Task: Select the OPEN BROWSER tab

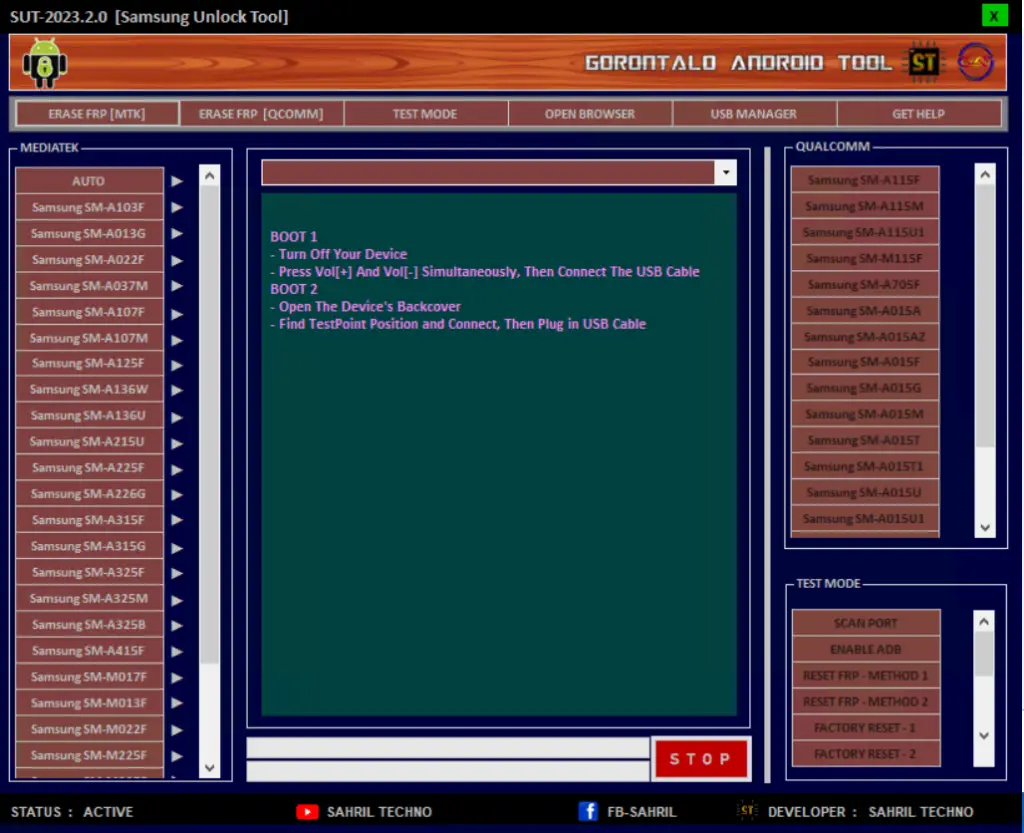Action: pos(590,114)
